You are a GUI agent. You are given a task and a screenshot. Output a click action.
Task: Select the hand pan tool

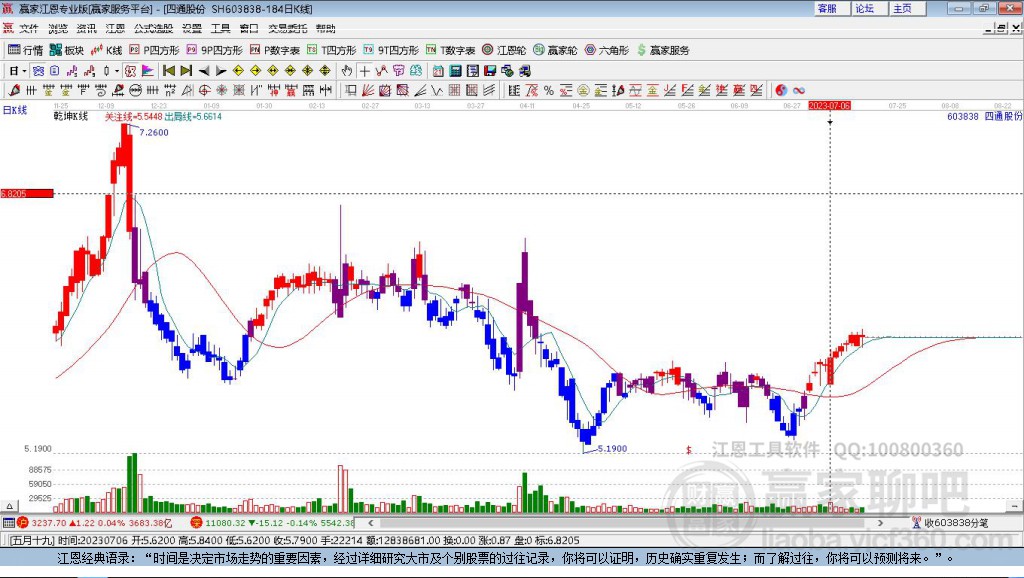pyautogui.click(x=346, y=71)
